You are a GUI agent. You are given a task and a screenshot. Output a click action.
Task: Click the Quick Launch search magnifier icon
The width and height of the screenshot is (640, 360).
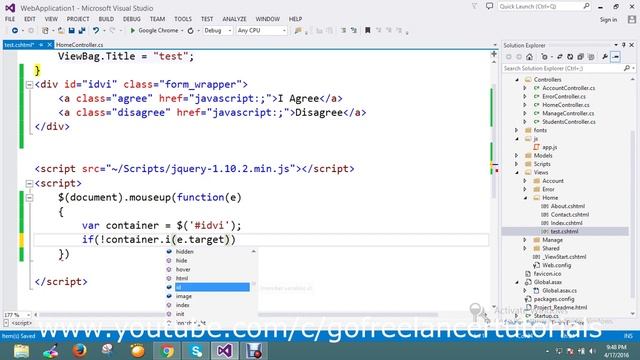[x=586, y=6]
